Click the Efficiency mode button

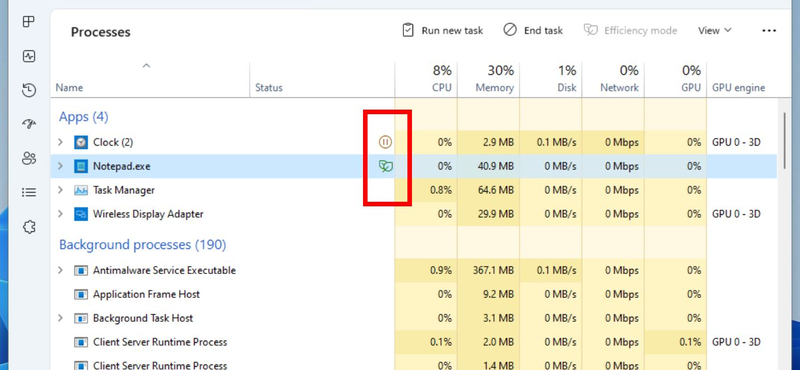point(631,31)
